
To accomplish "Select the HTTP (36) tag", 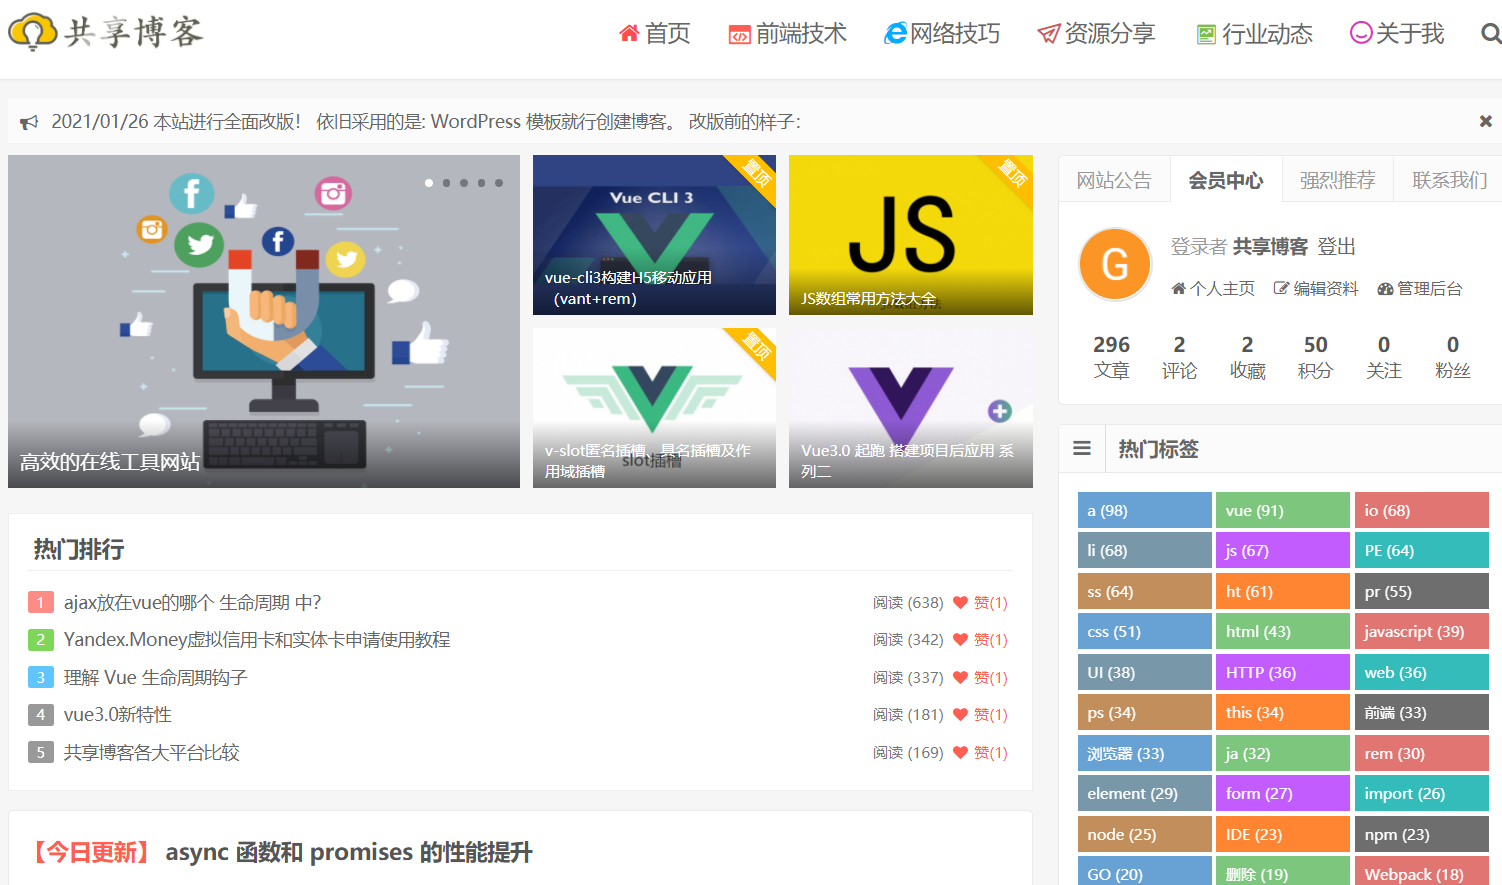I will click(1283, 672).
